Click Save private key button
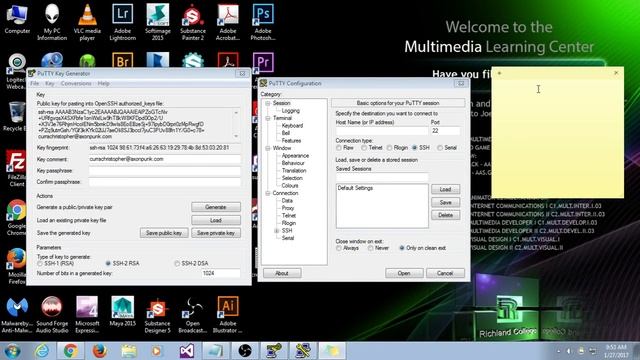 pyautogui.click(x=216, y=233)
